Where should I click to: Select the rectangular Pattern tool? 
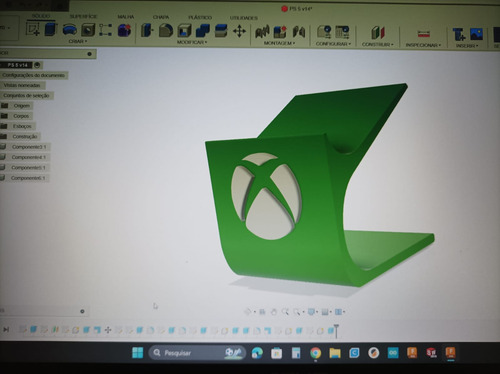(106, 30)
